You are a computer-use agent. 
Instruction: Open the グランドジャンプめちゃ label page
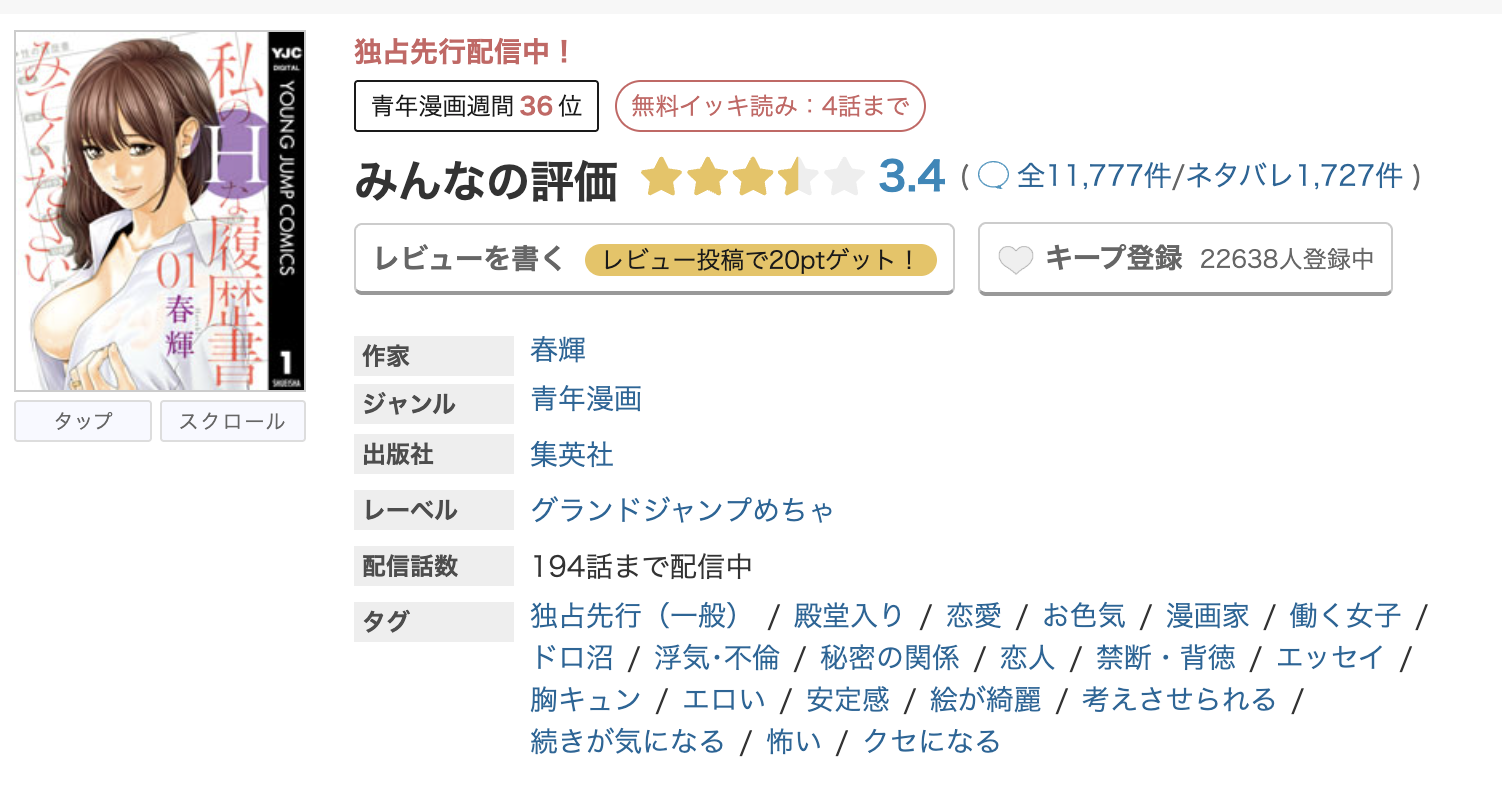[682, 510]
